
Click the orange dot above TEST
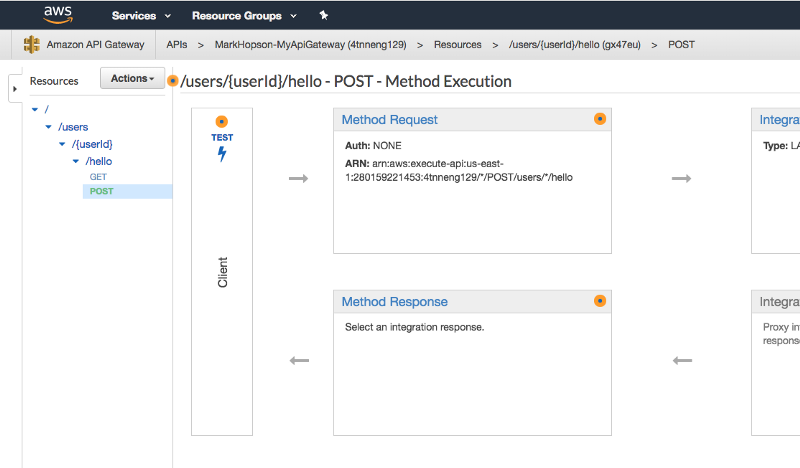click(222, 122)
